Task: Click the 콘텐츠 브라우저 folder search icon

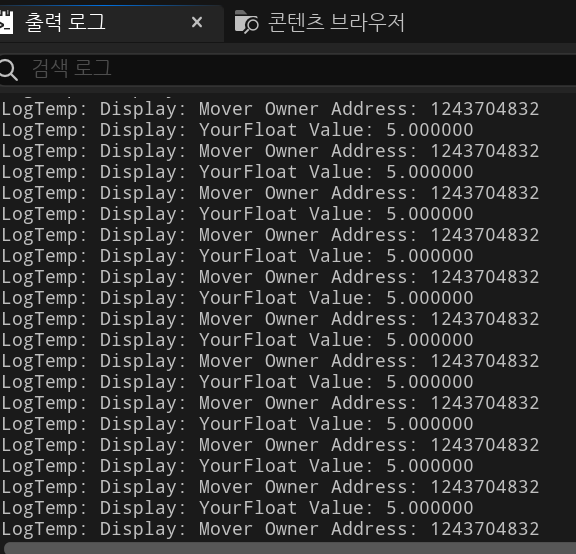Action: (246, 22)
